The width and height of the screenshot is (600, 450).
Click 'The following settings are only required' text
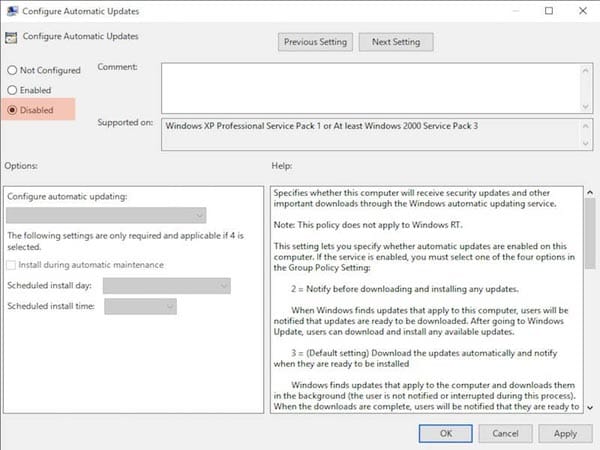click(x=126, y=241)
